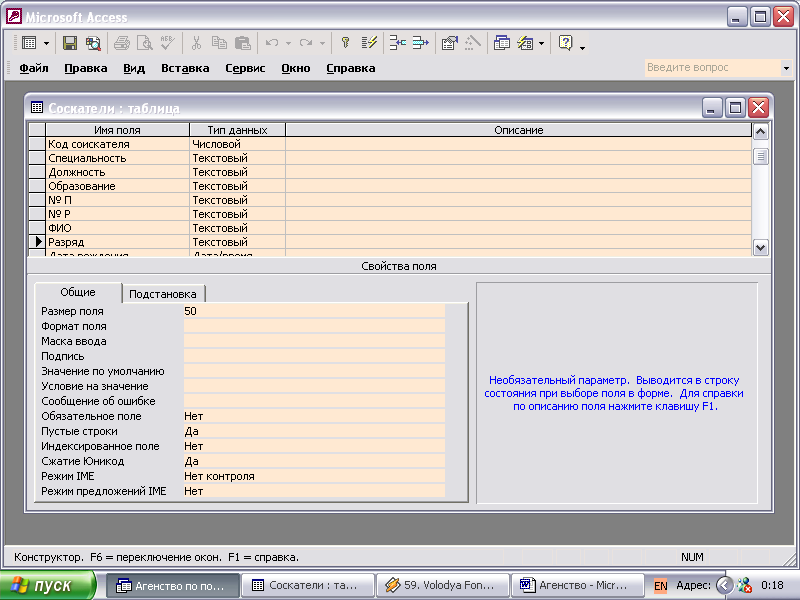Open the Вставка menu

tap(185, 68)
